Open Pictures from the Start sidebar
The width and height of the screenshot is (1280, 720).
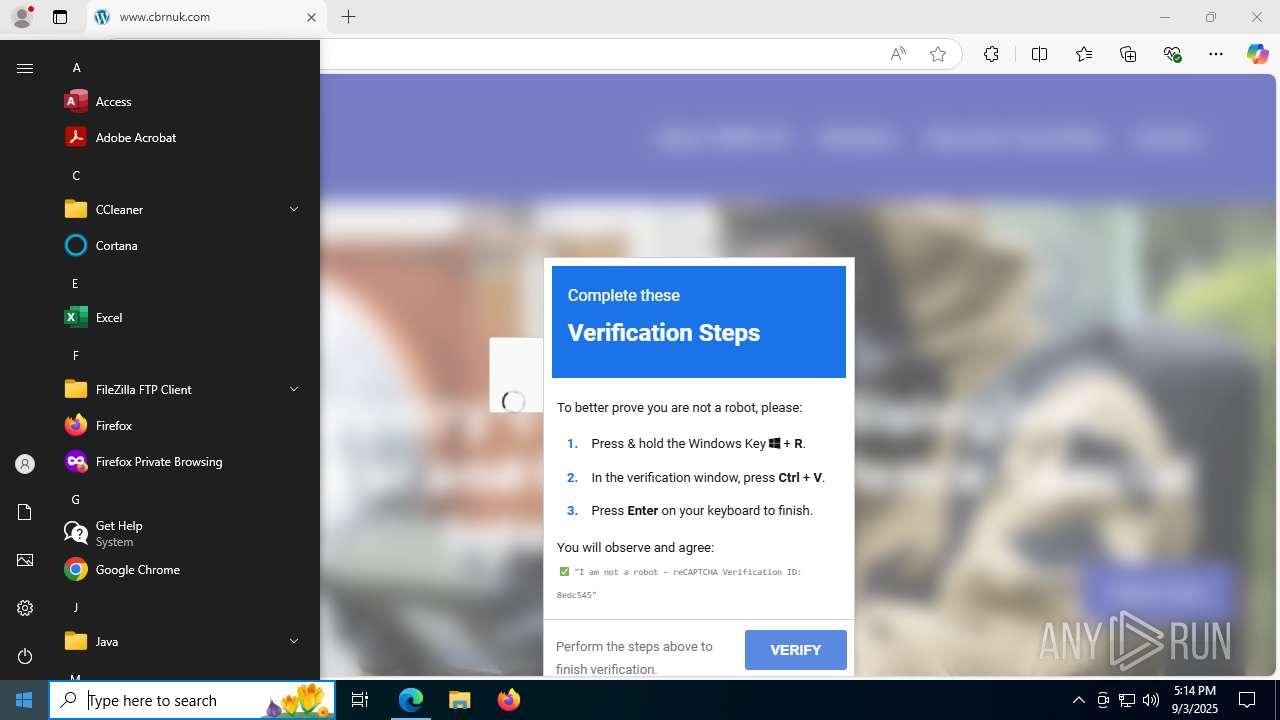pos(25,560)
